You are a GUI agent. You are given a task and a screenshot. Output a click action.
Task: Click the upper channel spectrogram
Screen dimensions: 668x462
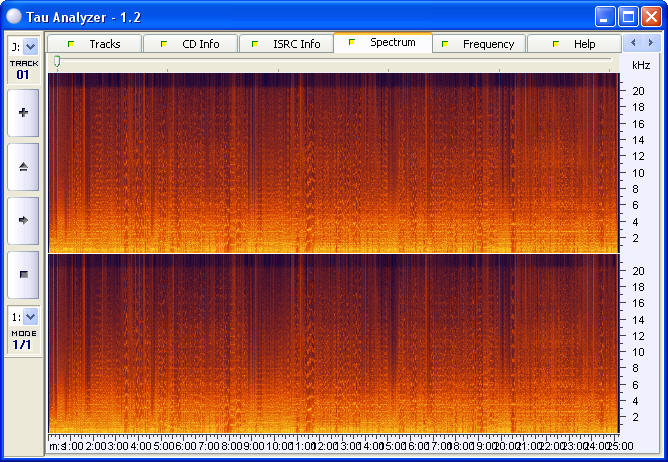pos(333,163)
